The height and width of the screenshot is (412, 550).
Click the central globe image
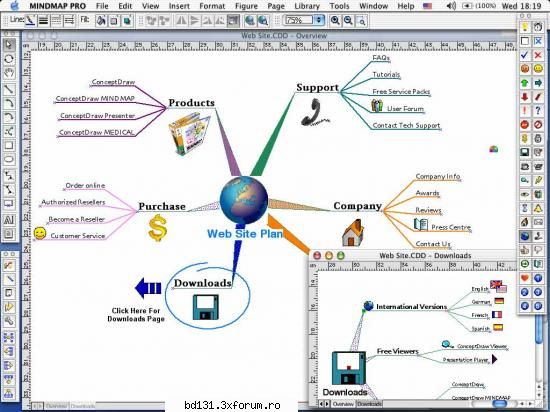click(244, 201)
